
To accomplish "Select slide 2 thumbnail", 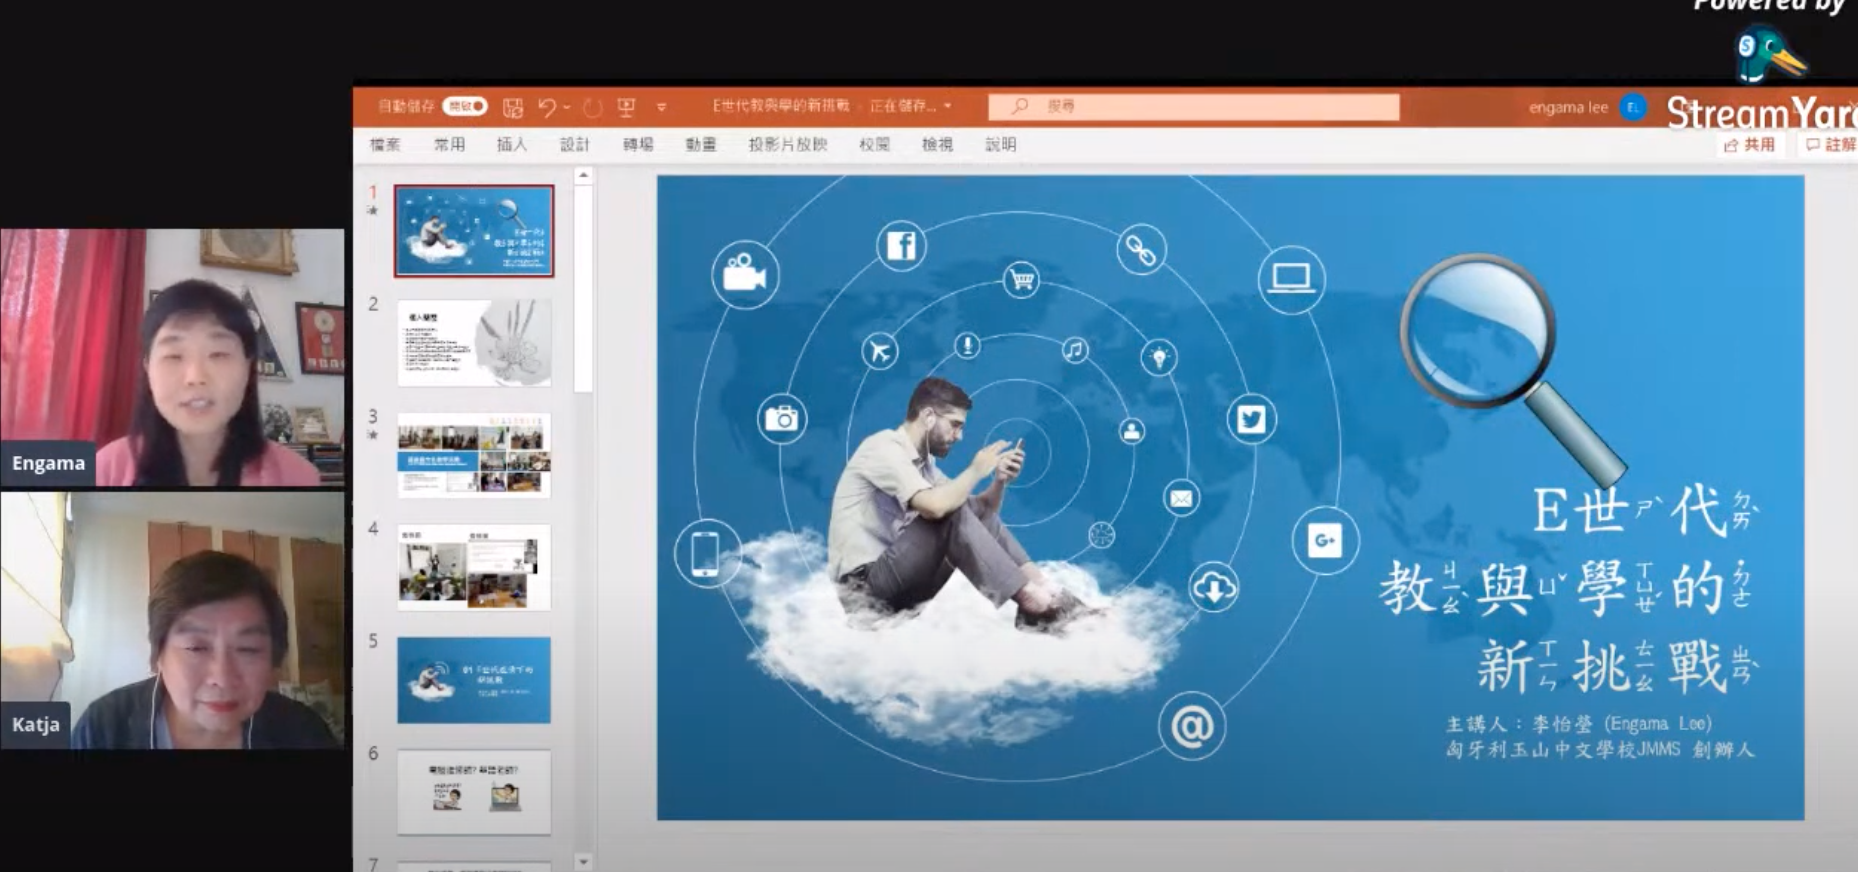I will (474, 342).
